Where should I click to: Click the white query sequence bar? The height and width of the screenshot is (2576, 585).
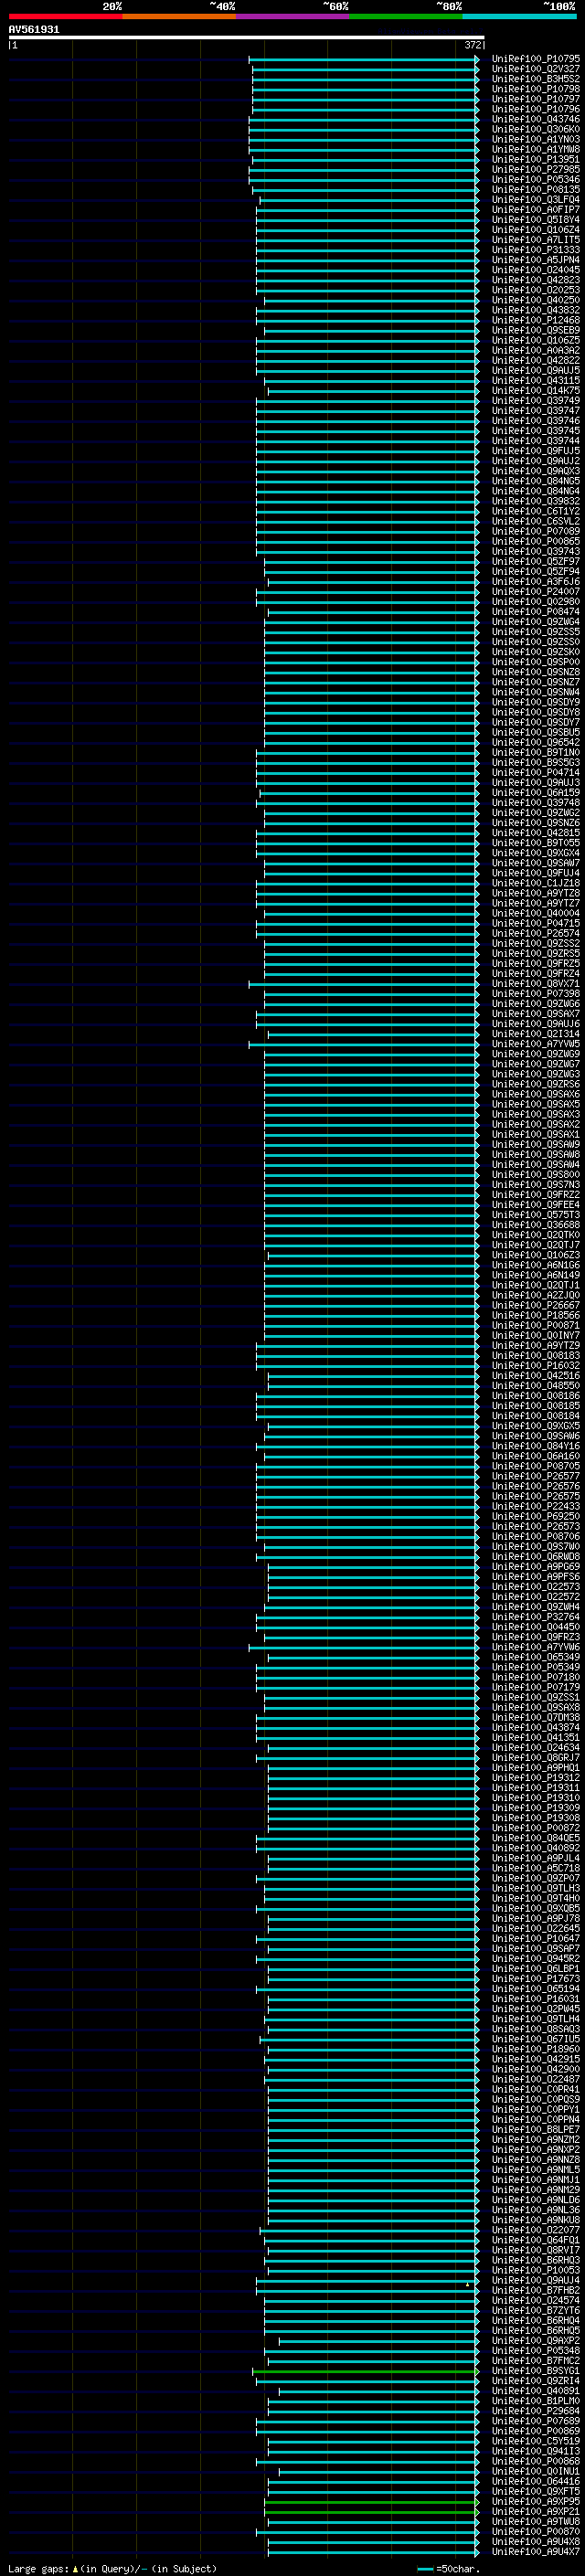click(x=246, y=37)
